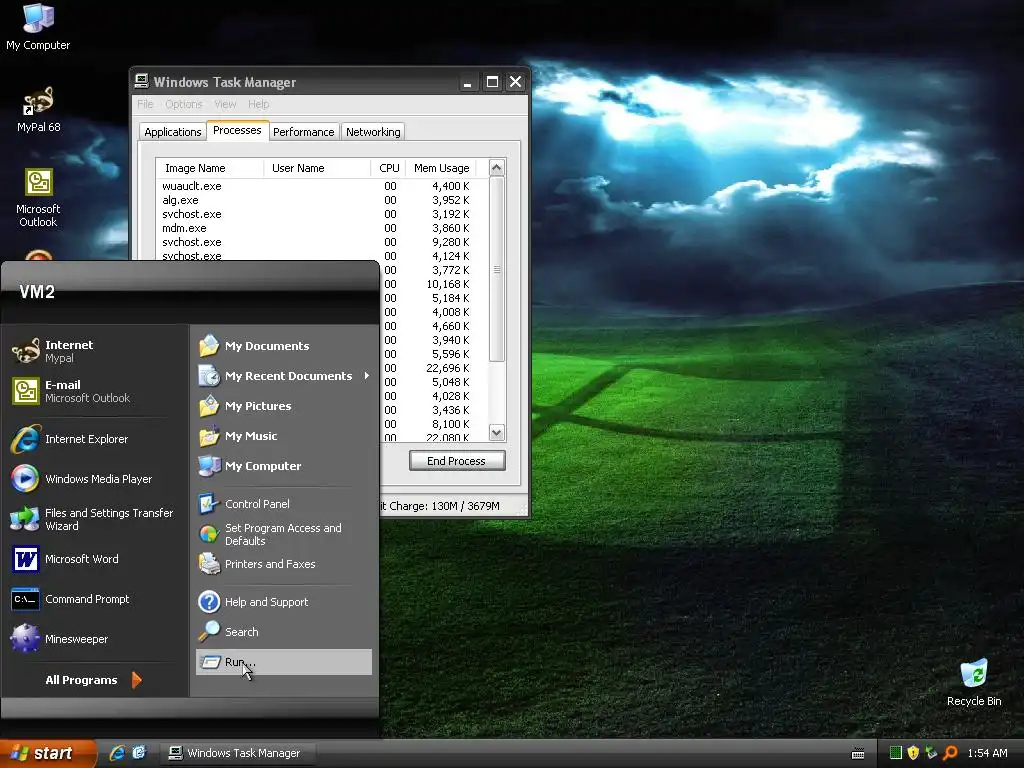Open My Computer in Start menu

pyautogui.click(x=284, y=466)
